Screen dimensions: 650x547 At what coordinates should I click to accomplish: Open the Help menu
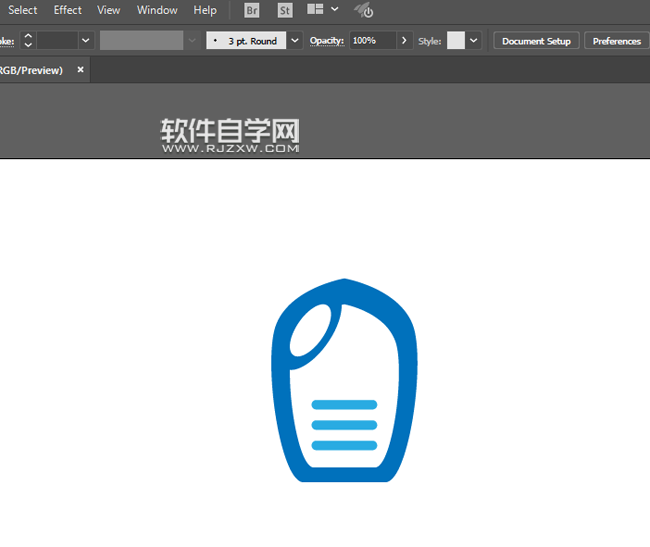205,10
